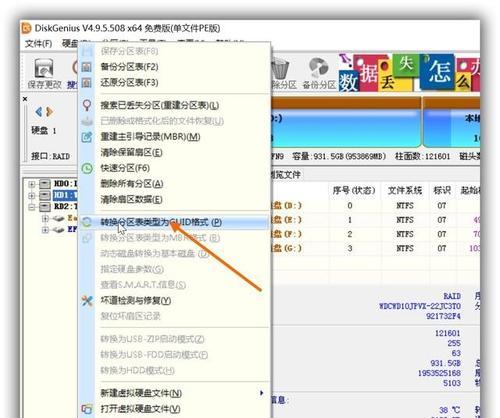Click the model text WDCWD10JPVX-22JC3T0
Viewport: 500px width, 418px height.
point(420,306)
